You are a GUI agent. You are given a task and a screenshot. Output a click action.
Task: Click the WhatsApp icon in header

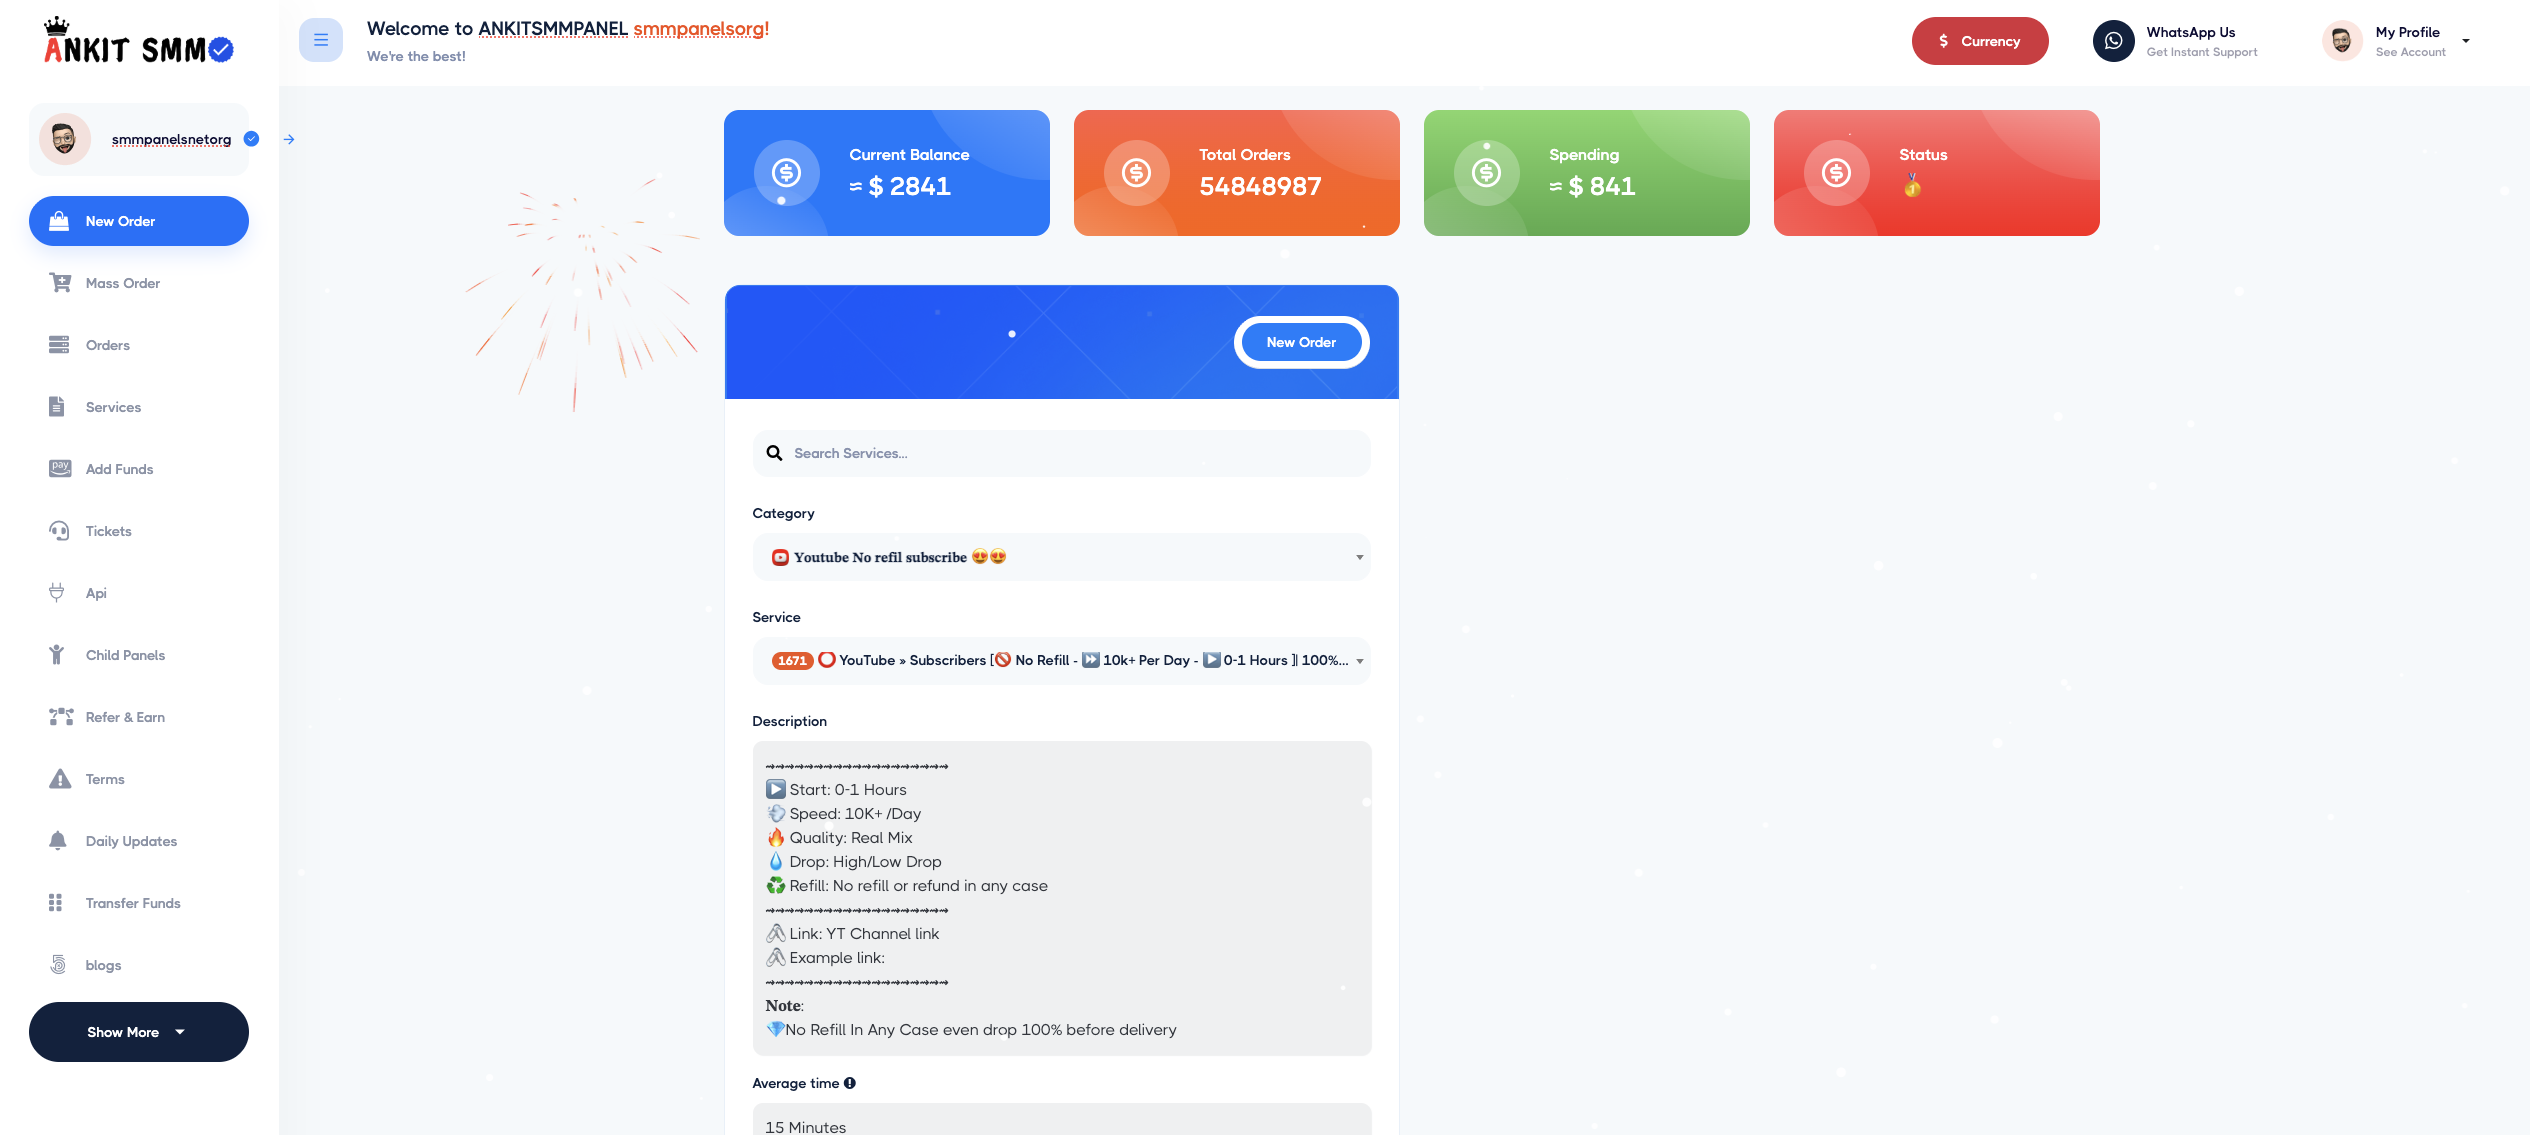2113,41
